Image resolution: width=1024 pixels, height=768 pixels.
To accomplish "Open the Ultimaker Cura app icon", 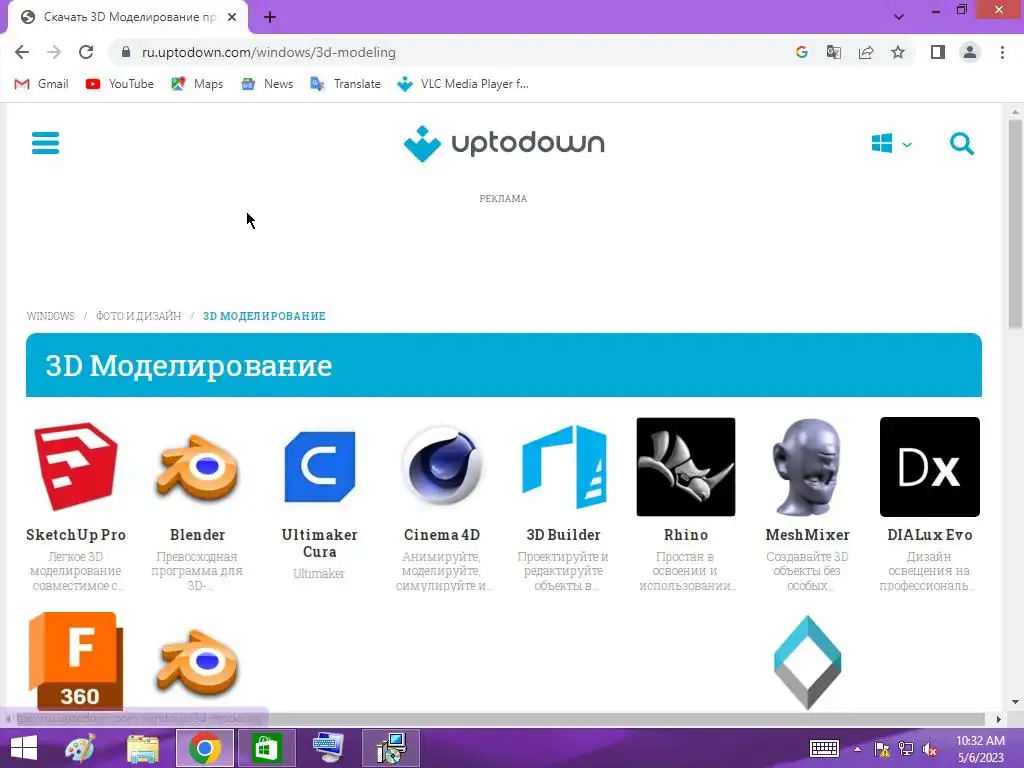I will click(x=319, y=466).
